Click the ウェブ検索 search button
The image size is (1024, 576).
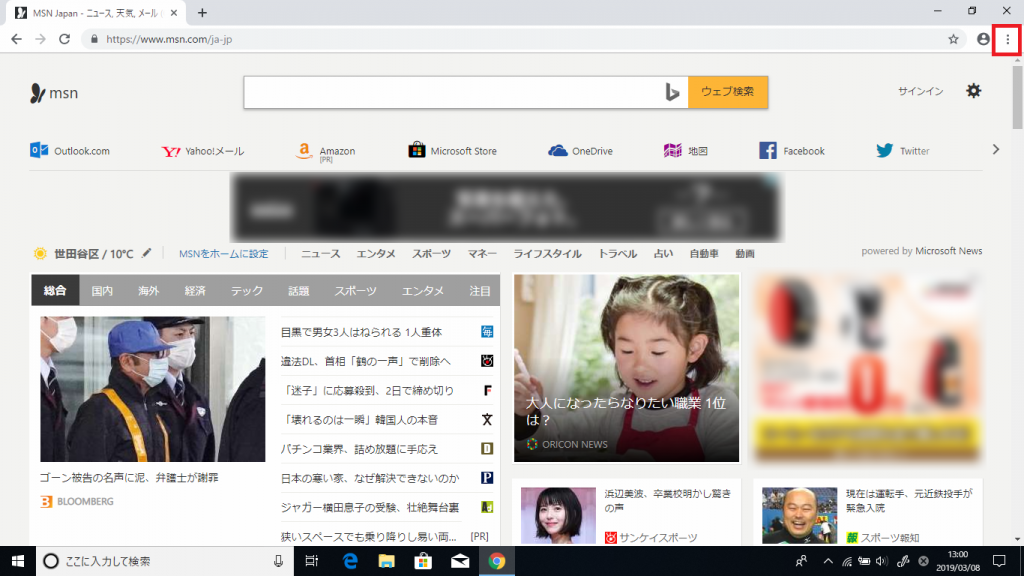coord(728,92)
